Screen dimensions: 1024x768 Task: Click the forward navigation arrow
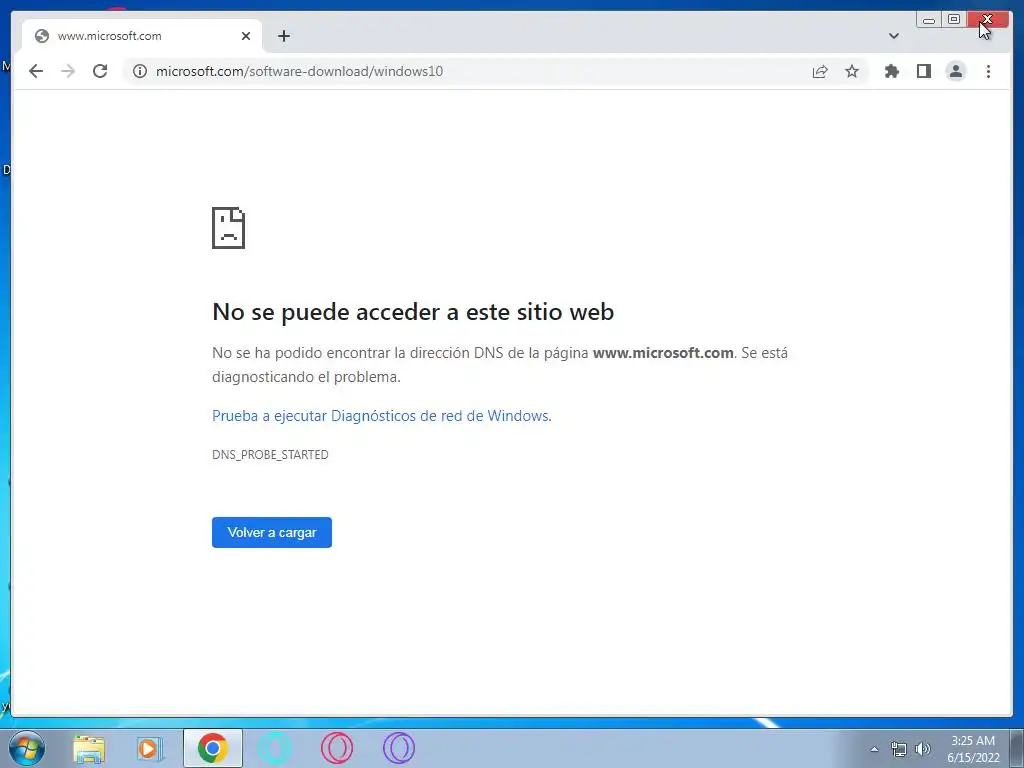68,71
